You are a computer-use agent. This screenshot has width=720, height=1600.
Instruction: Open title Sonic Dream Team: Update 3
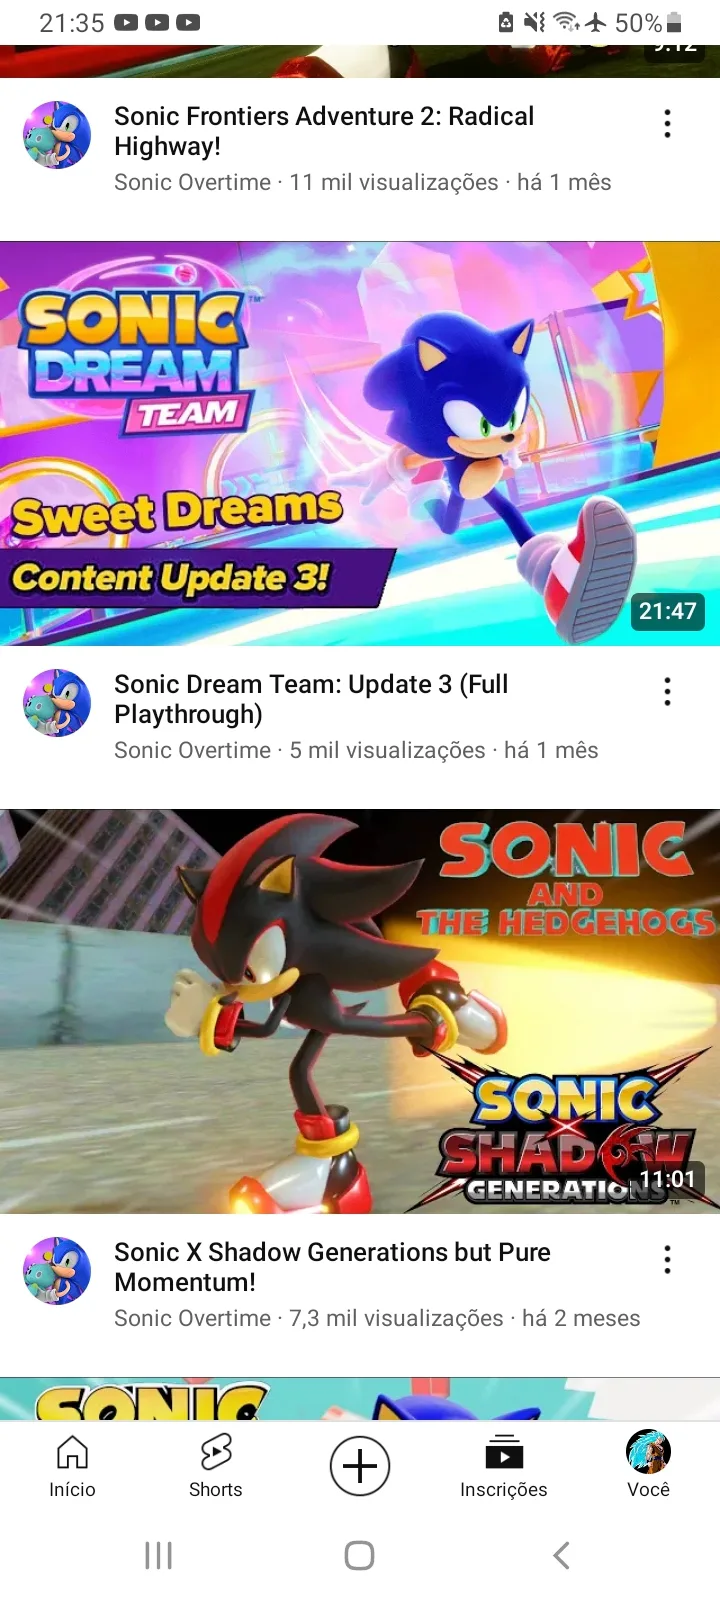point(311,699)
